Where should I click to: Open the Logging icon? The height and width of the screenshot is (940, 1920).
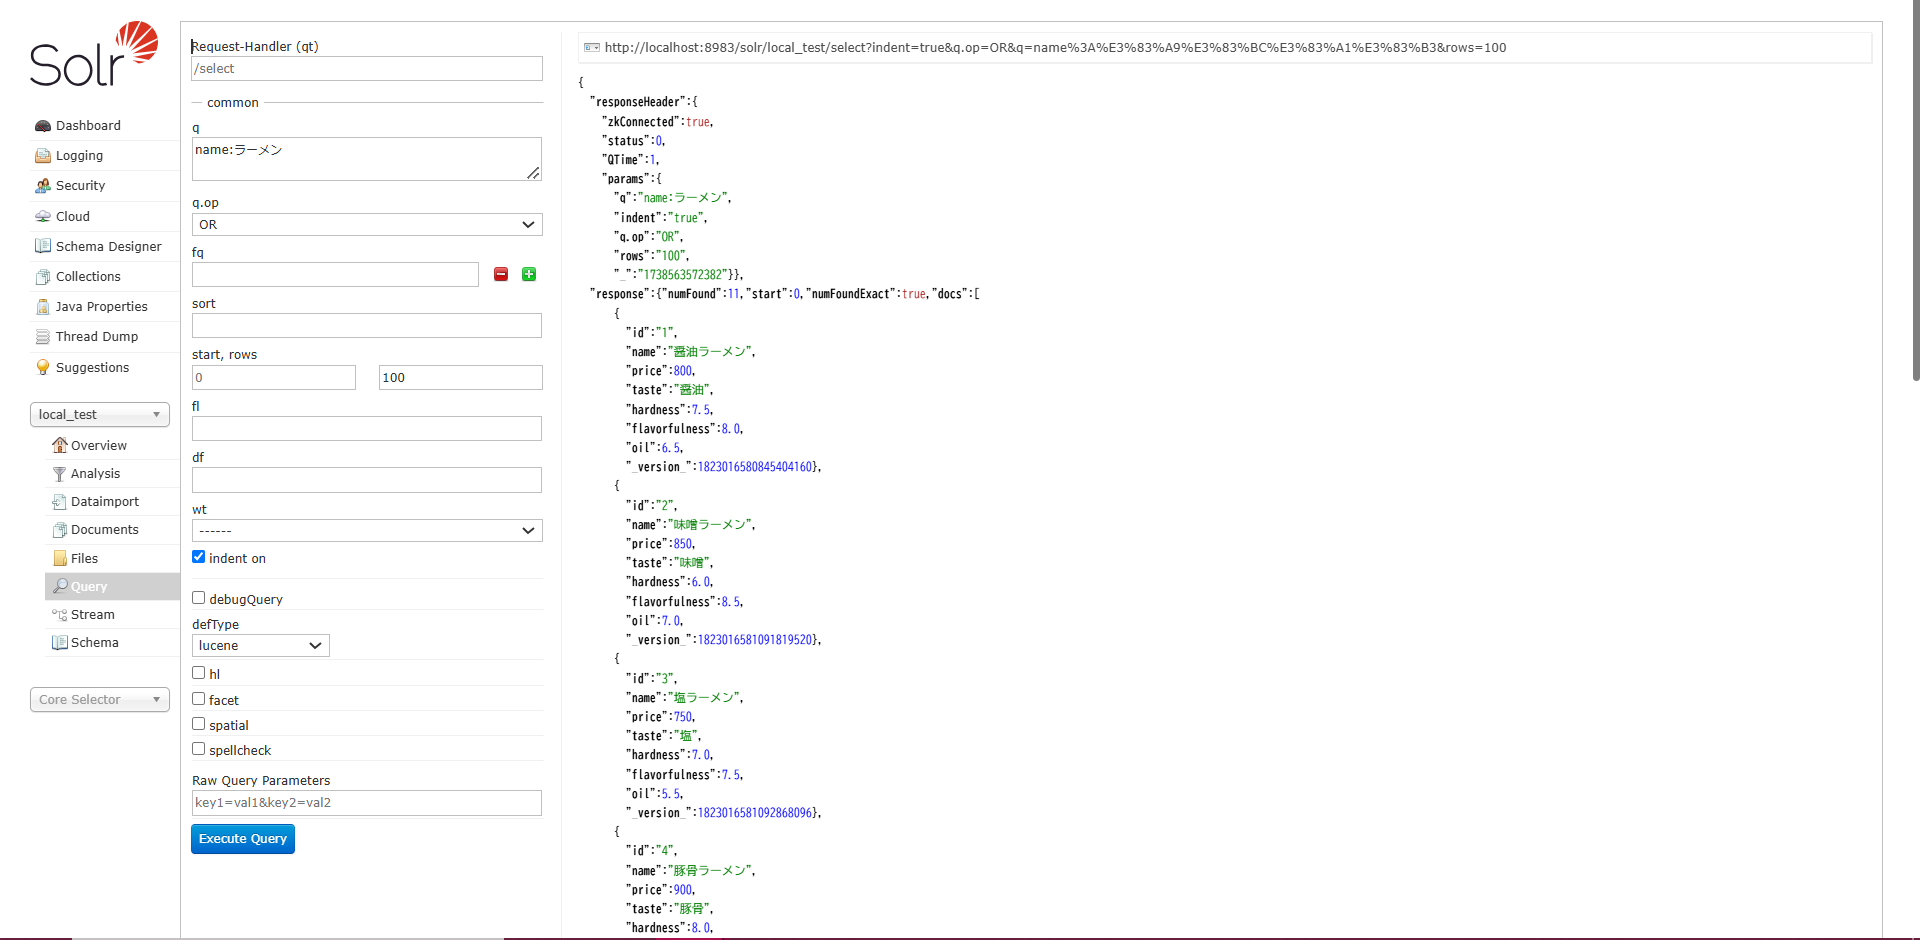pyautogui.click(x=43, y=156)
